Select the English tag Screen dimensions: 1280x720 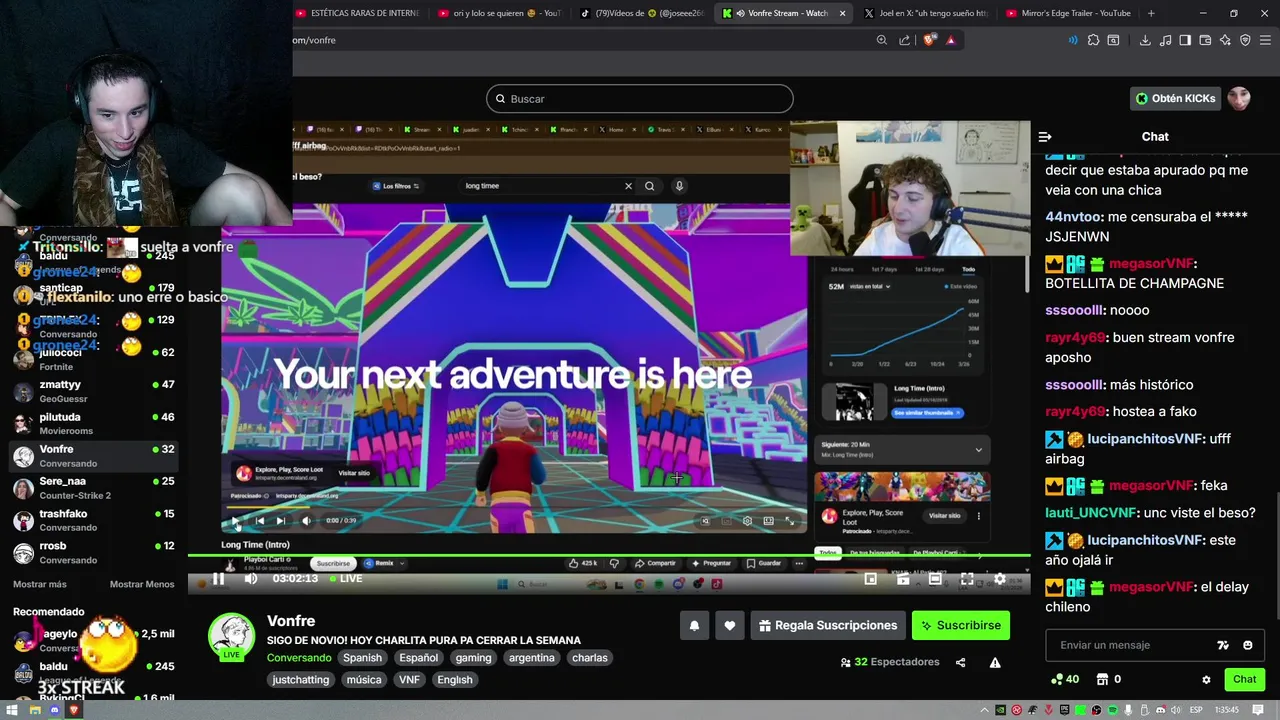(x=454, y=680)
